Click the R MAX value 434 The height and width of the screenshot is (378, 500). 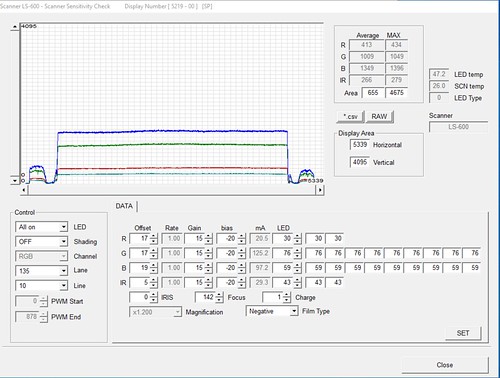pyautogui.click(x=396, y=45)
